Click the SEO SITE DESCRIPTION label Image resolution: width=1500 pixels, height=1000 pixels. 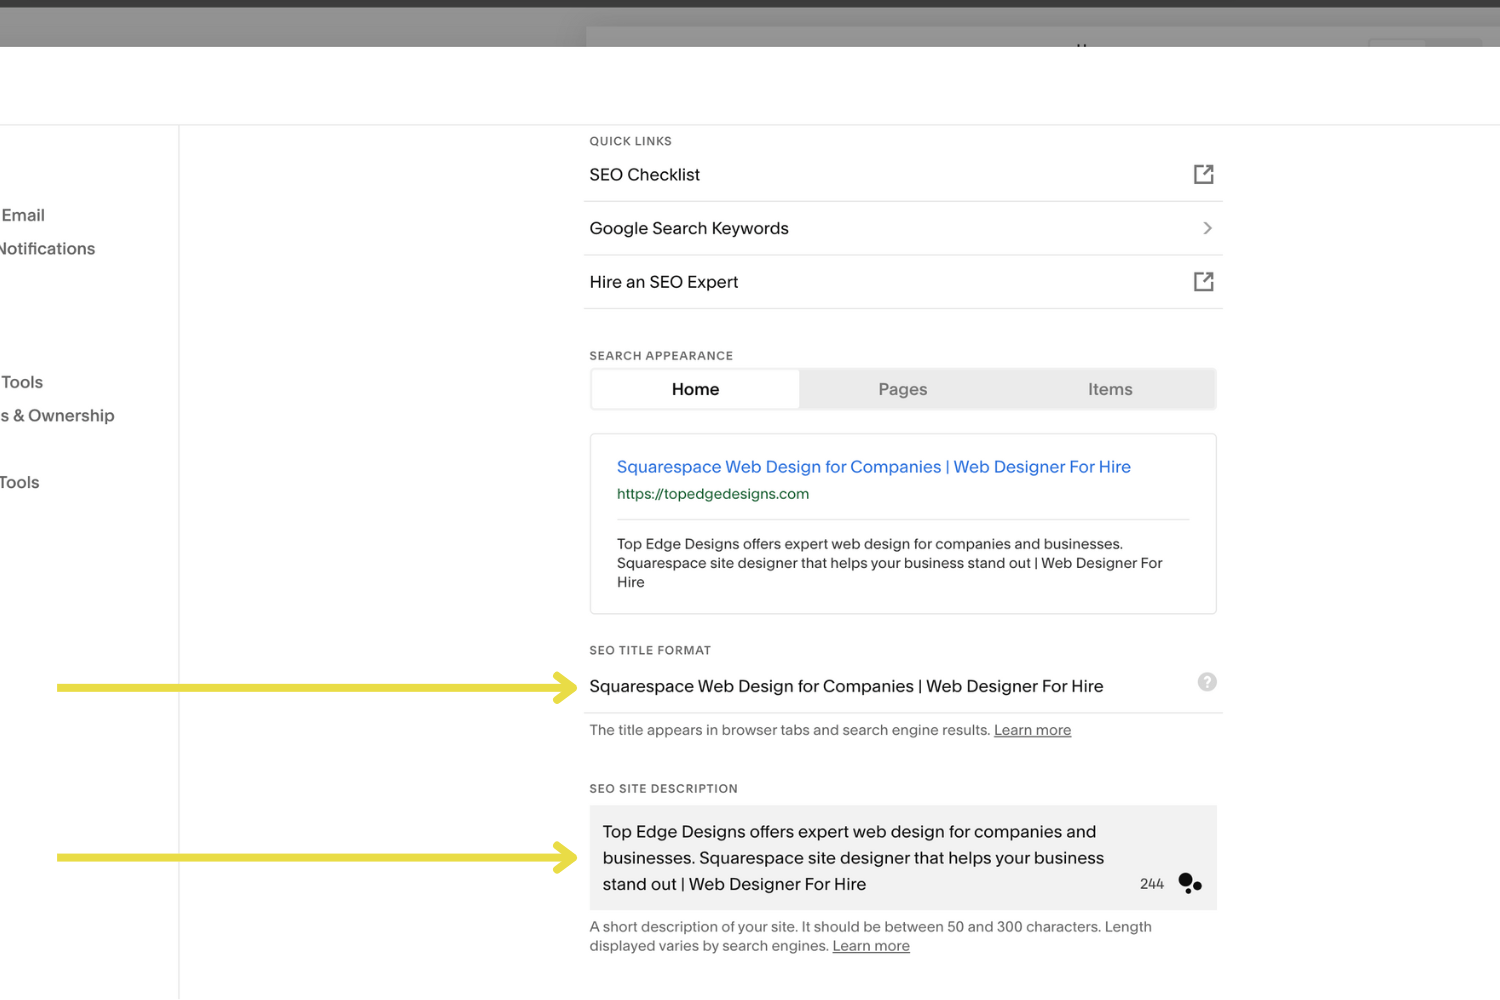click(663, 789)
